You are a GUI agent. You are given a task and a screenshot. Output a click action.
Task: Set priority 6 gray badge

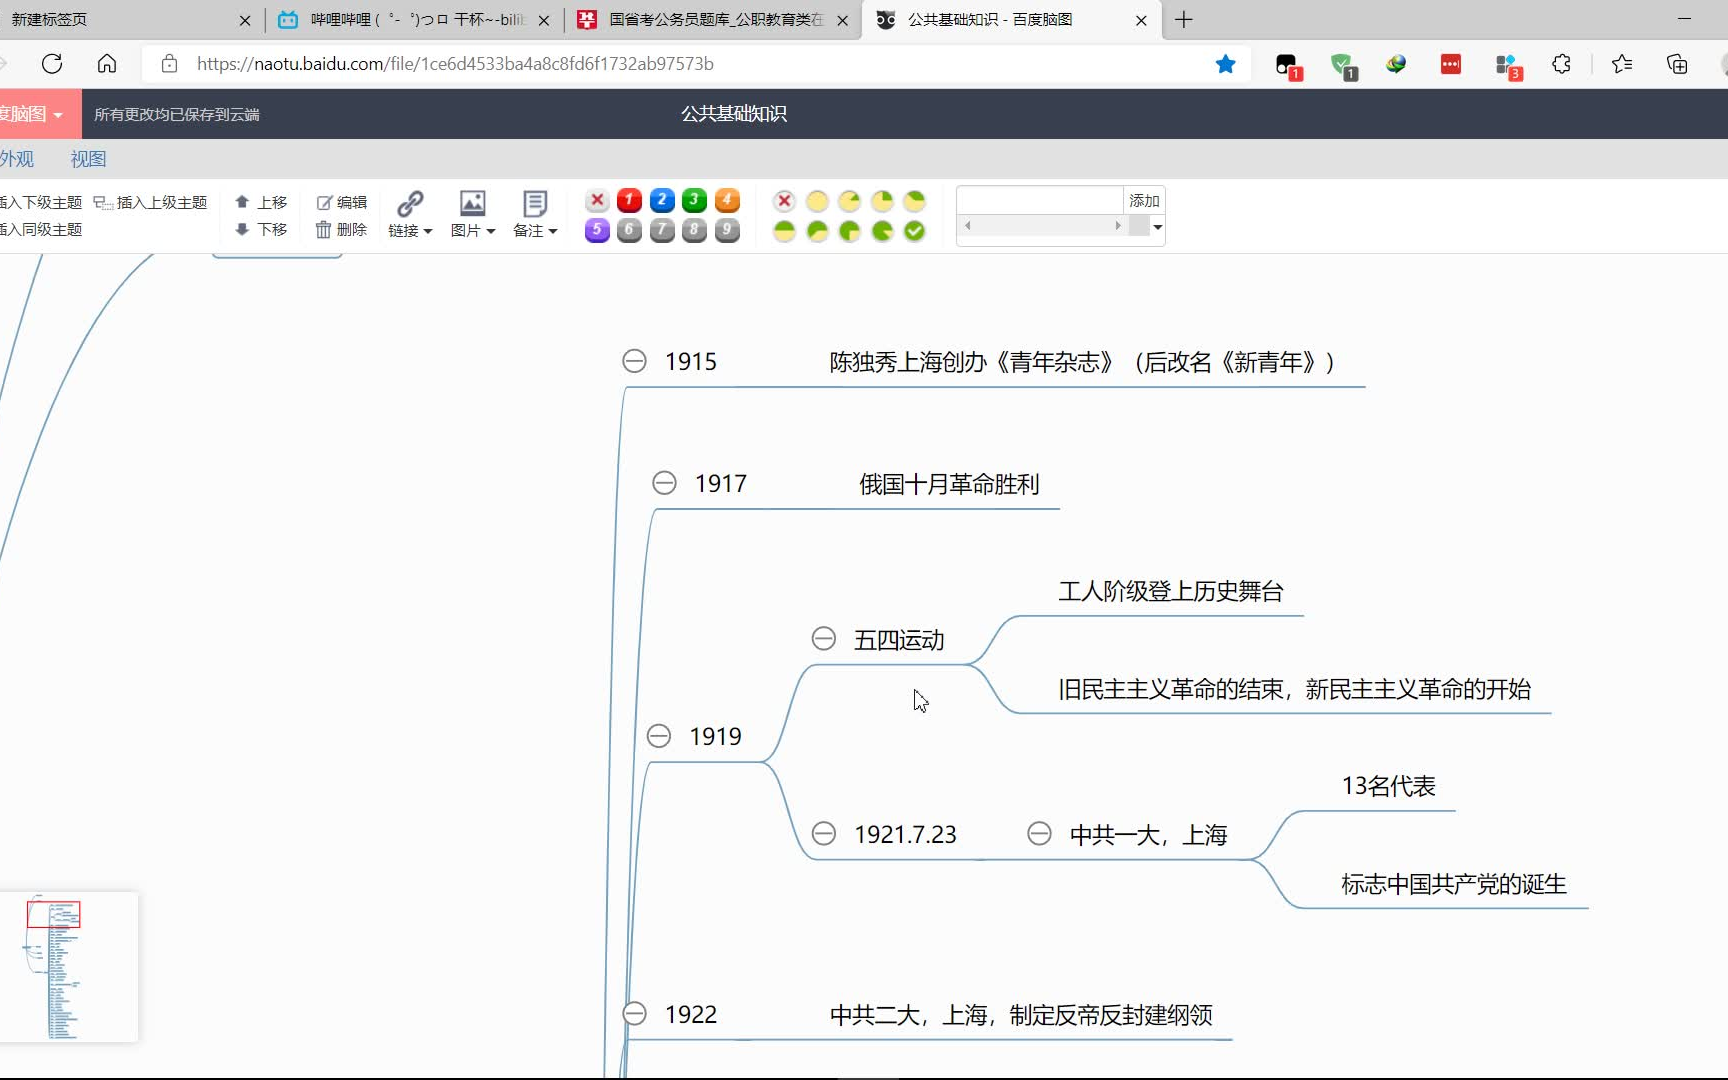pyautogui.click(x=629, y=230)
